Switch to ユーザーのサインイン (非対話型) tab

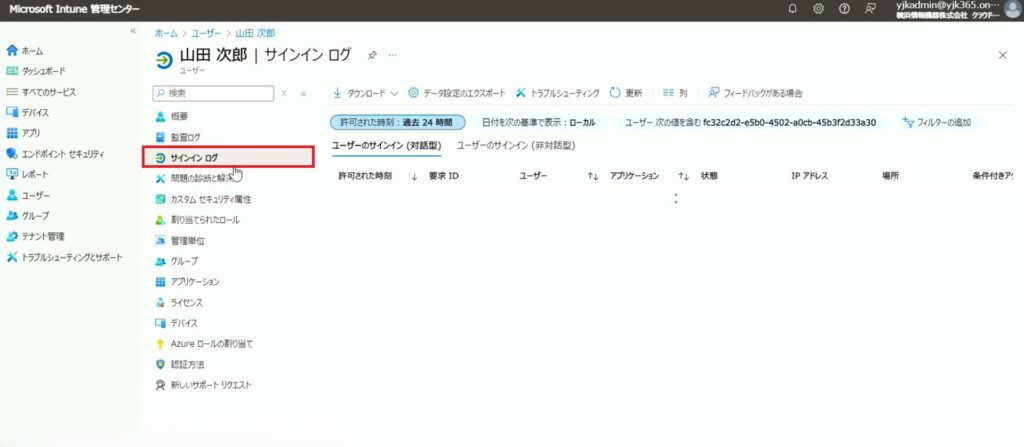515,145
